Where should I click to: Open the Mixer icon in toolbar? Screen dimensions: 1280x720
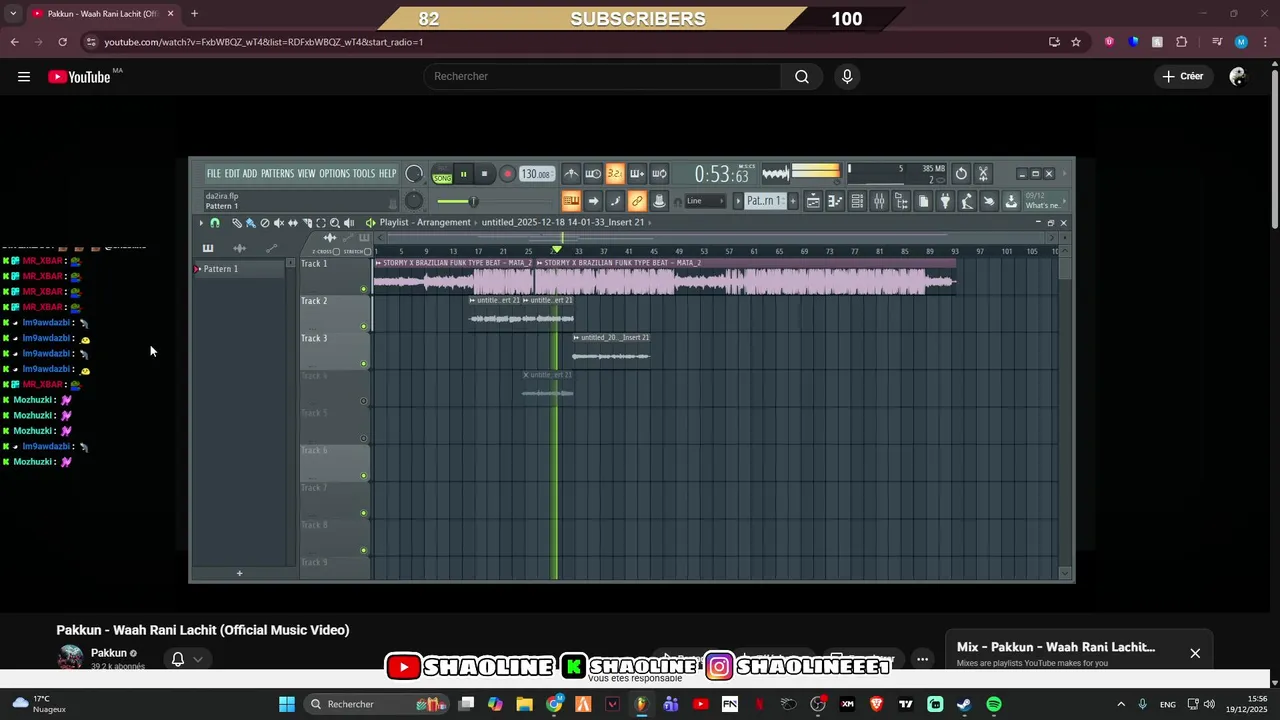(879, 201)
